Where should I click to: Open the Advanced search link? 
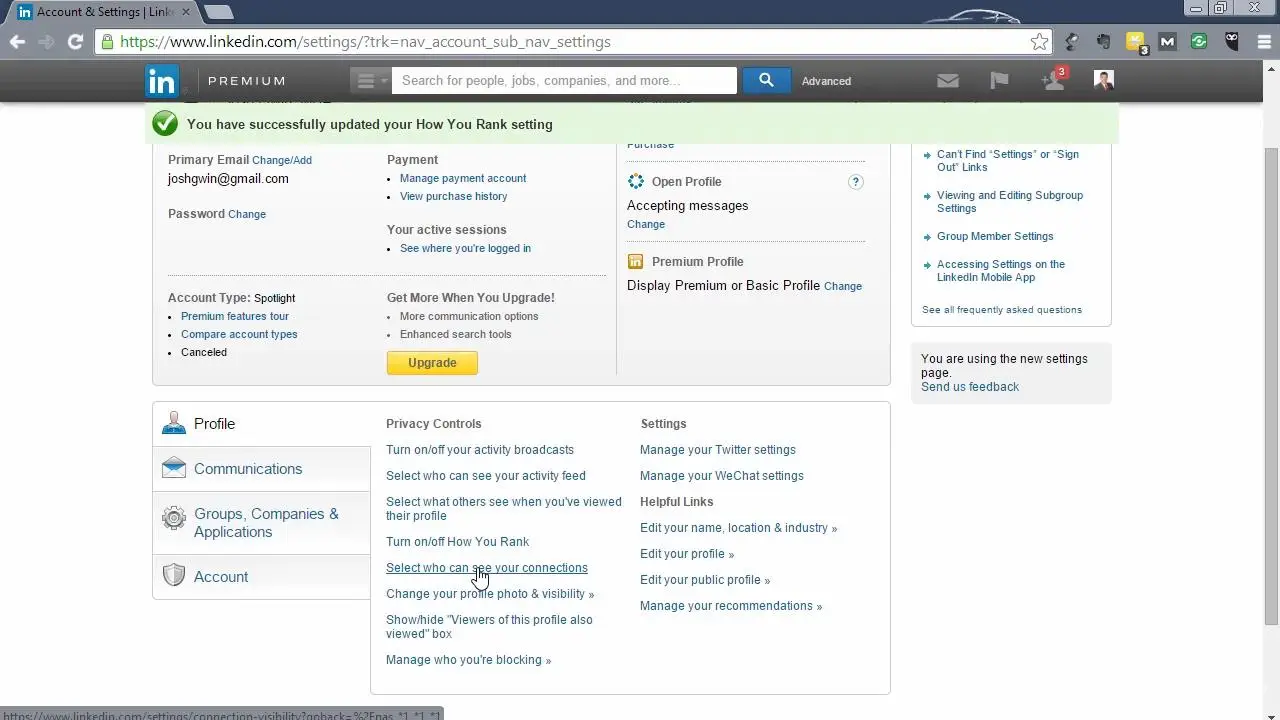coord(826,81)
